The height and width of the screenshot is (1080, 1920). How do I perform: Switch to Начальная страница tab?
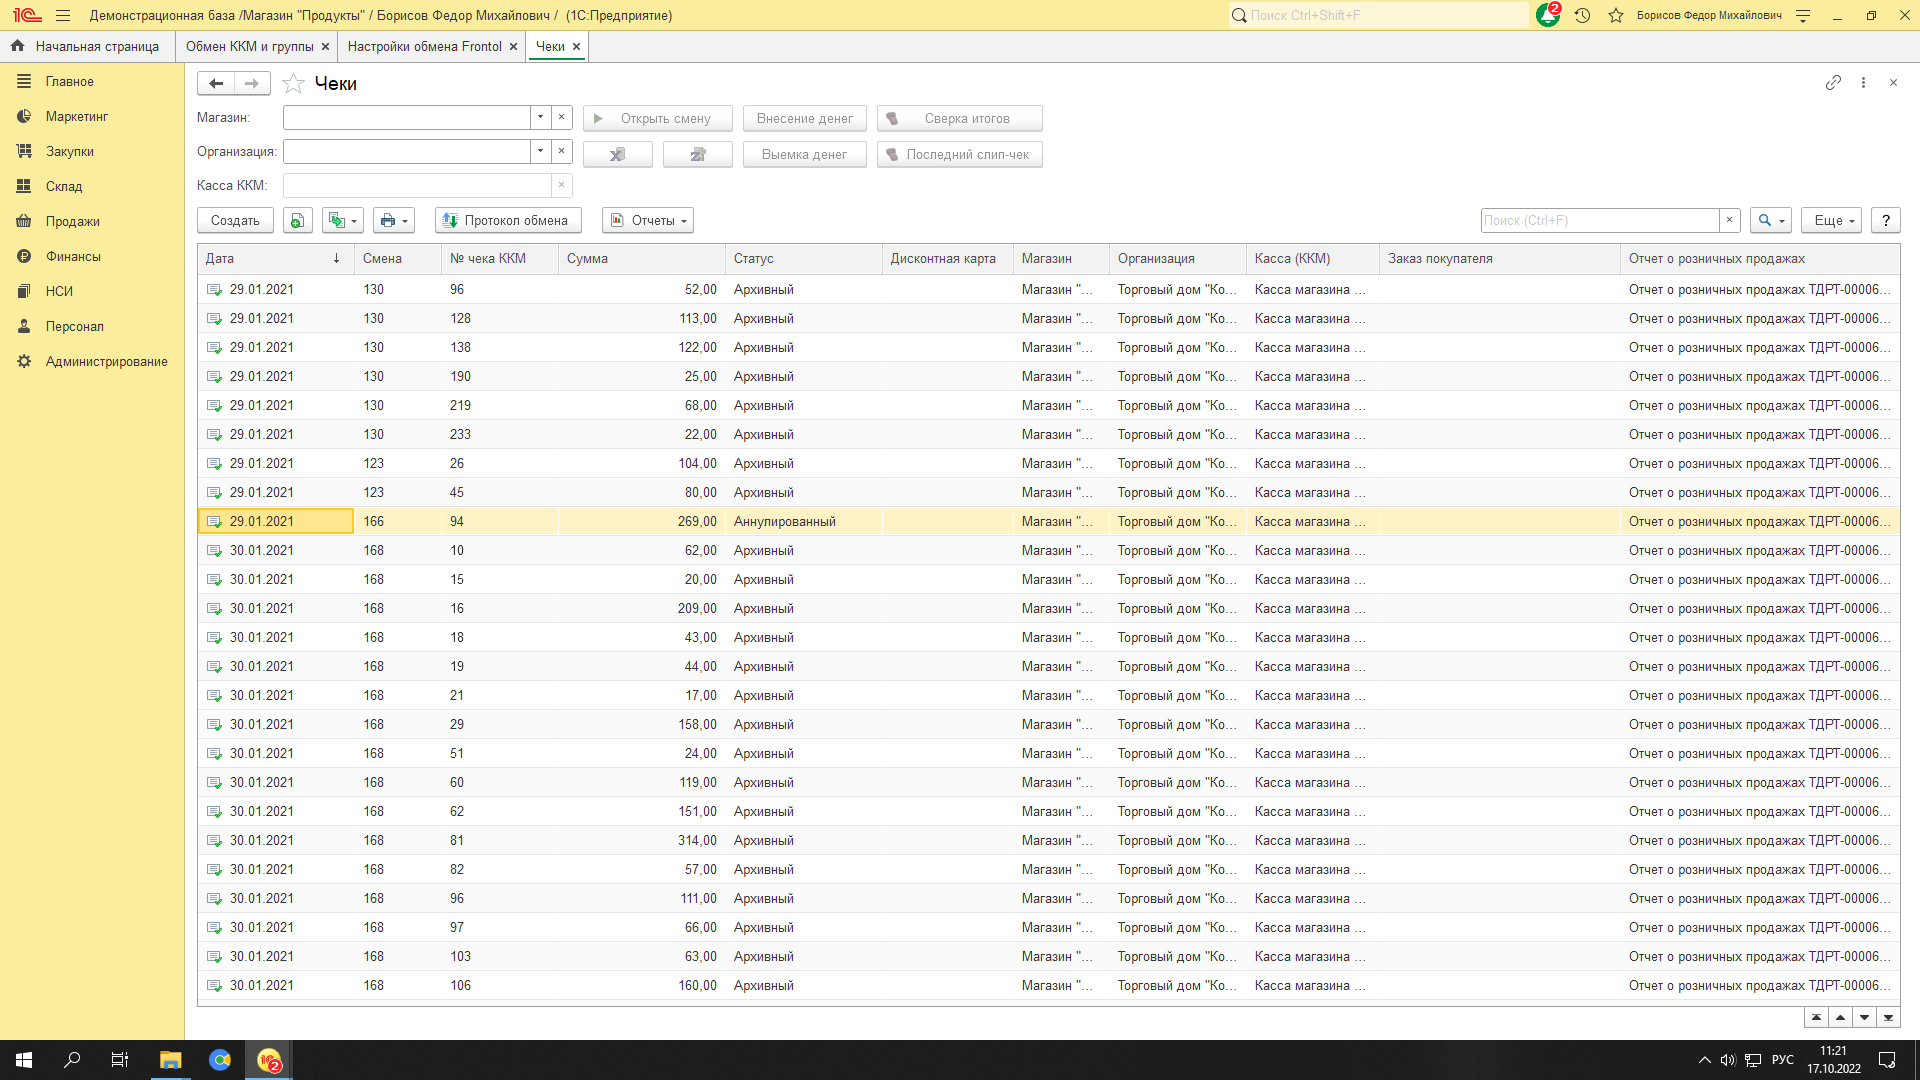click(x=86, y=46)
